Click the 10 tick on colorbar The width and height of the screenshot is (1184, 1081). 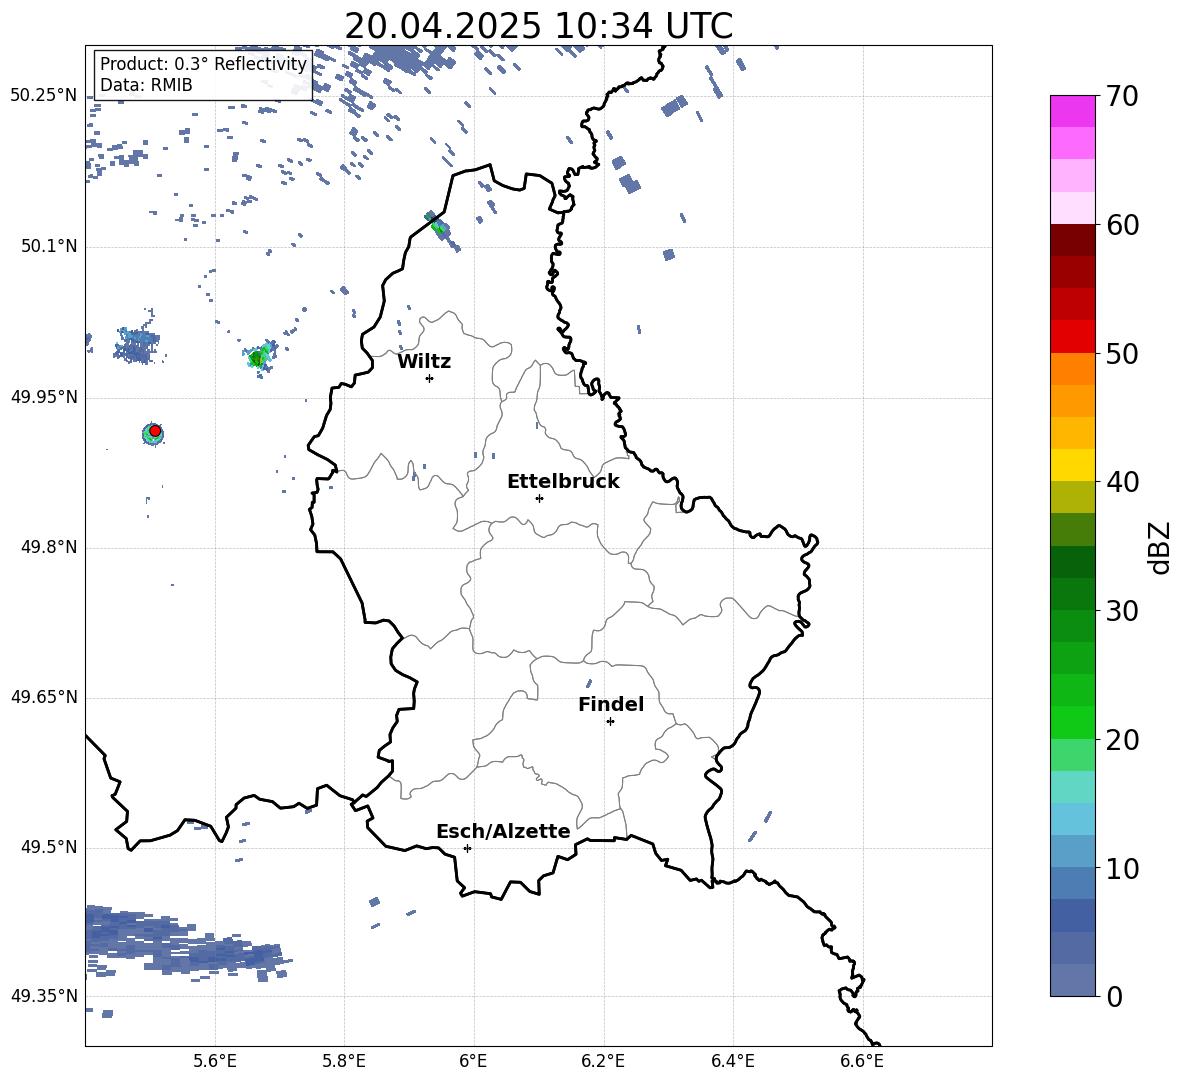click(x=1122, y=869)
